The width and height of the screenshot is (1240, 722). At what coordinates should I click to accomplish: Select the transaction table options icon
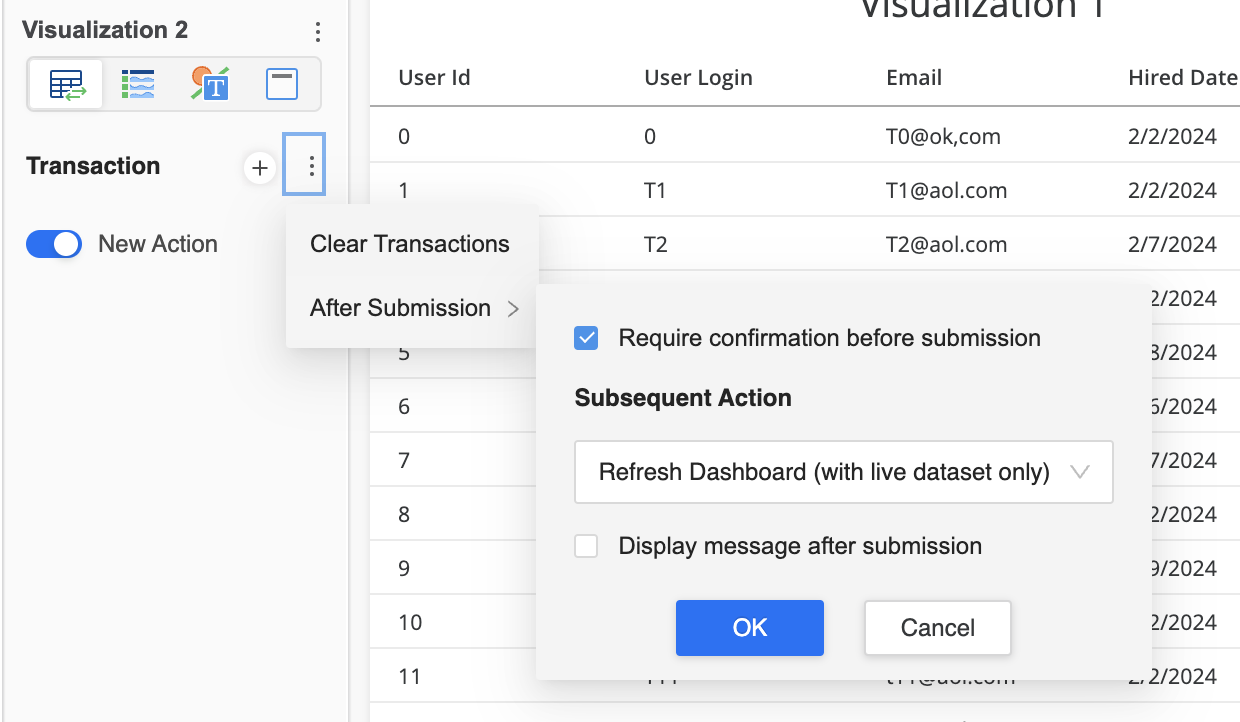(x=66, y=85)
